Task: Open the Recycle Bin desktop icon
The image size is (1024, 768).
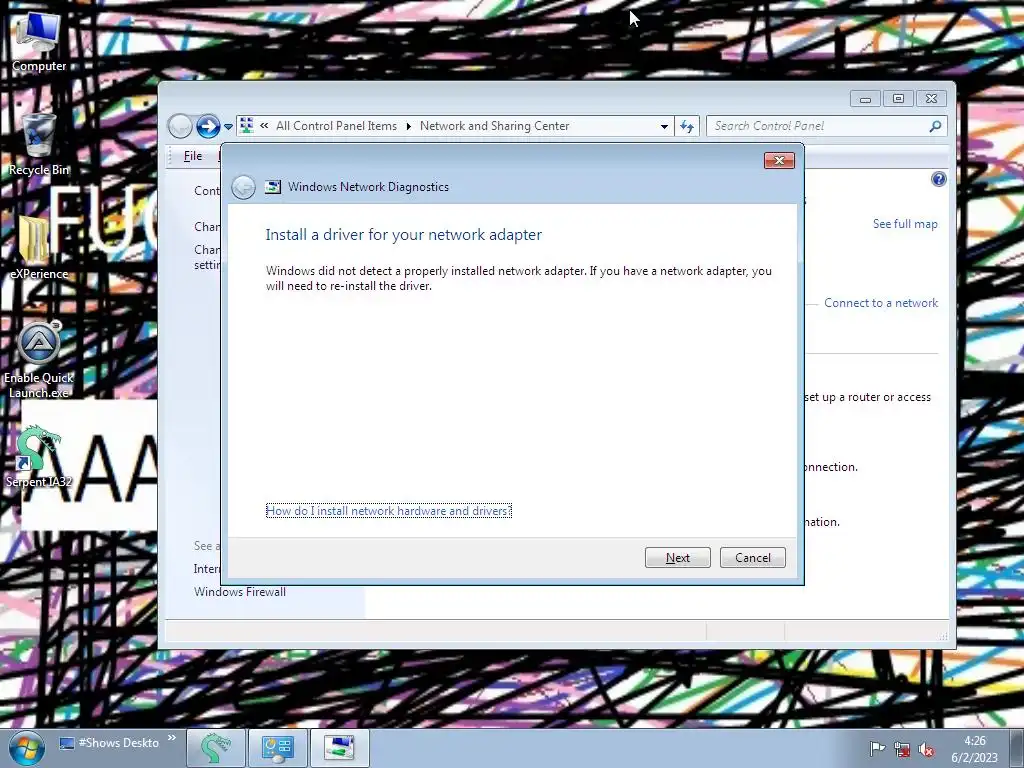Action: (39, 144)
